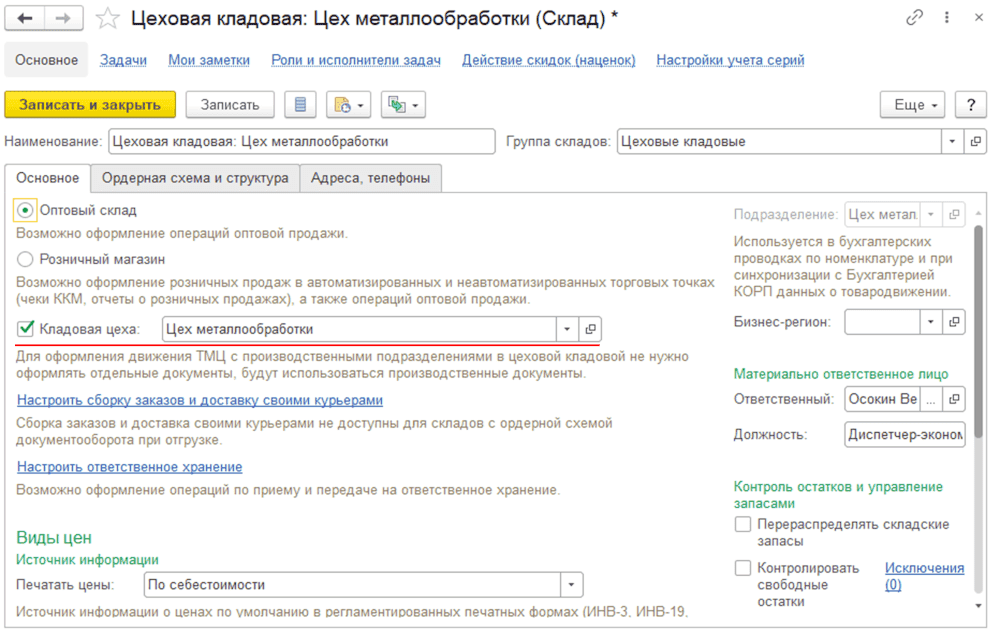1000x629 pixels.
Task: Click the Записать и закрыть button
Action: pos(90,105)
